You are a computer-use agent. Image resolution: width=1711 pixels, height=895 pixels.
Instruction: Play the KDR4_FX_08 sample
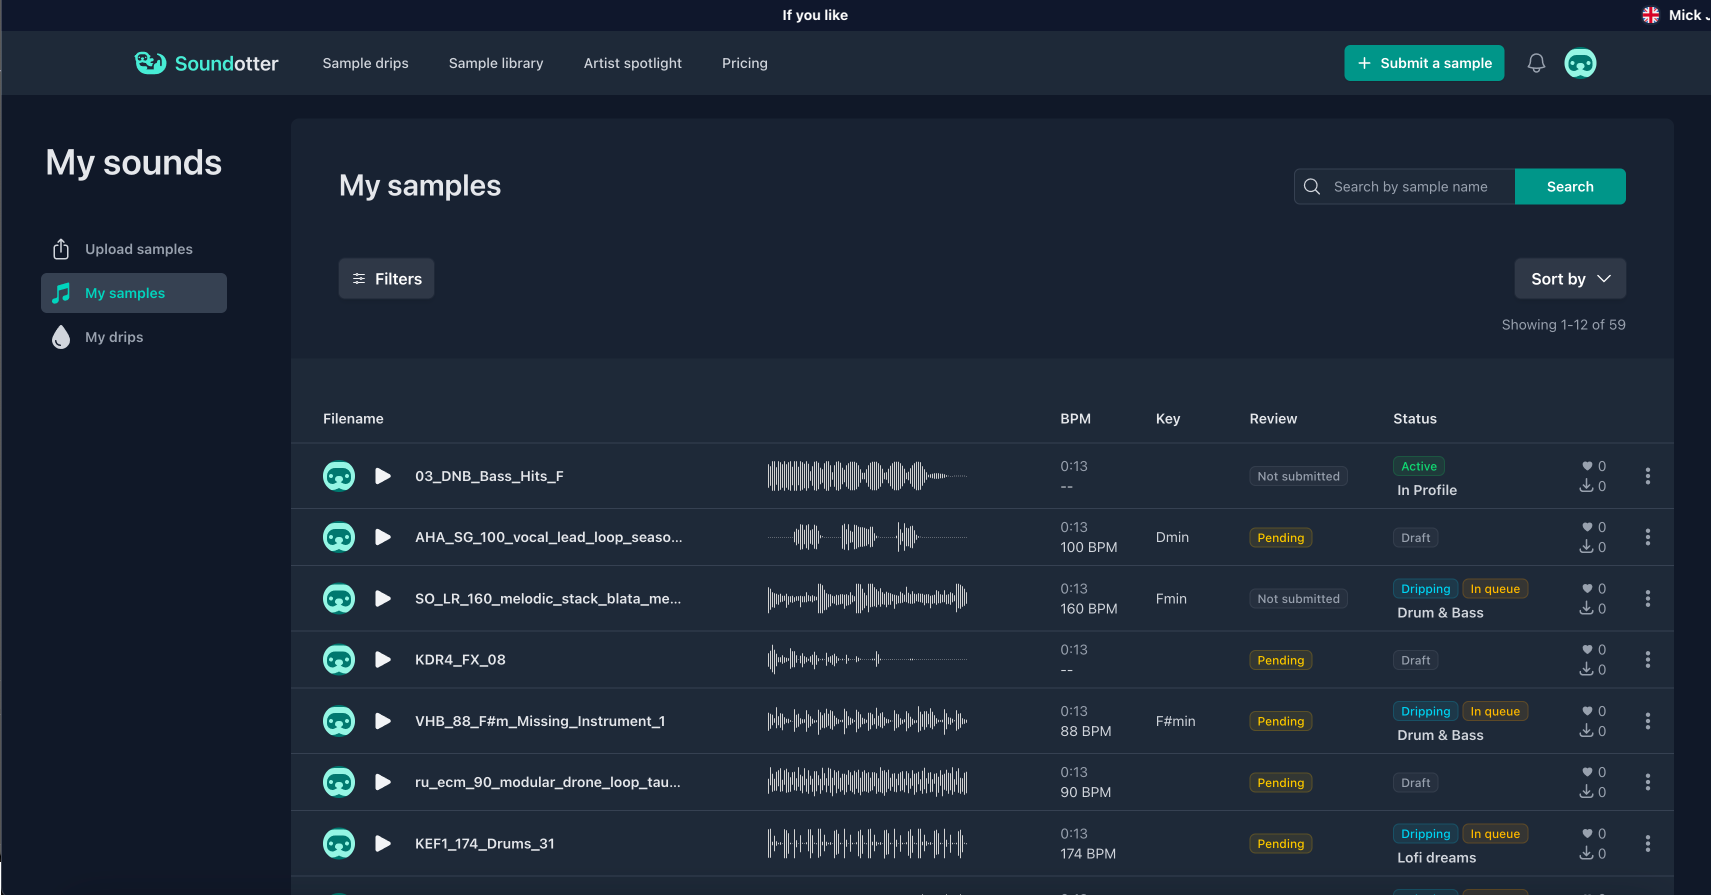pyautogui.click(x=382, y=660)
